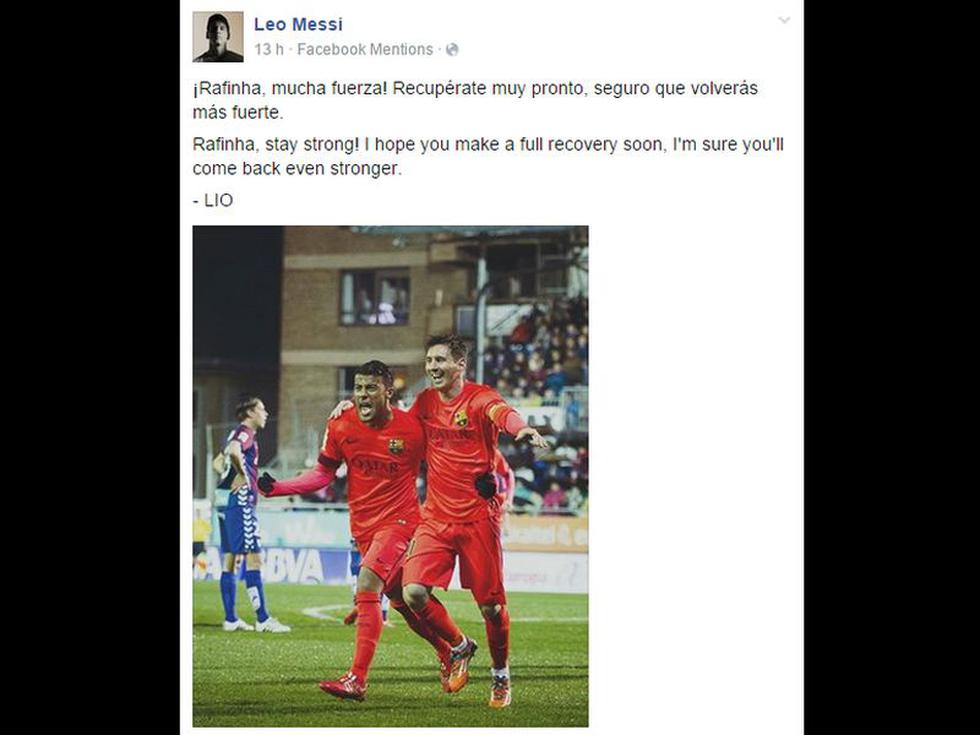
Task: Click the globe public-audience icon
Action: pyautogui.click(x=452, y=49)
